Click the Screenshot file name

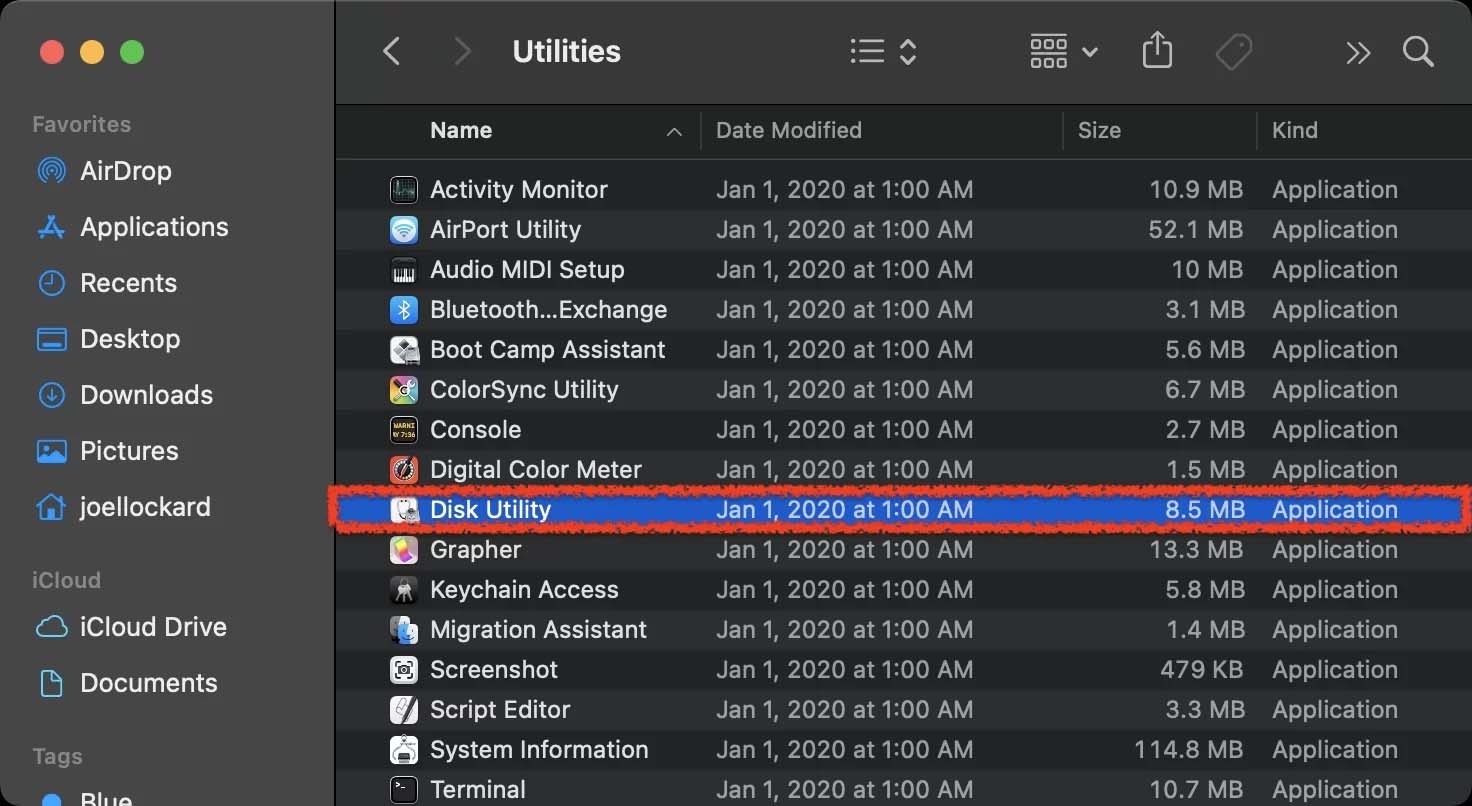pos(494,669)
